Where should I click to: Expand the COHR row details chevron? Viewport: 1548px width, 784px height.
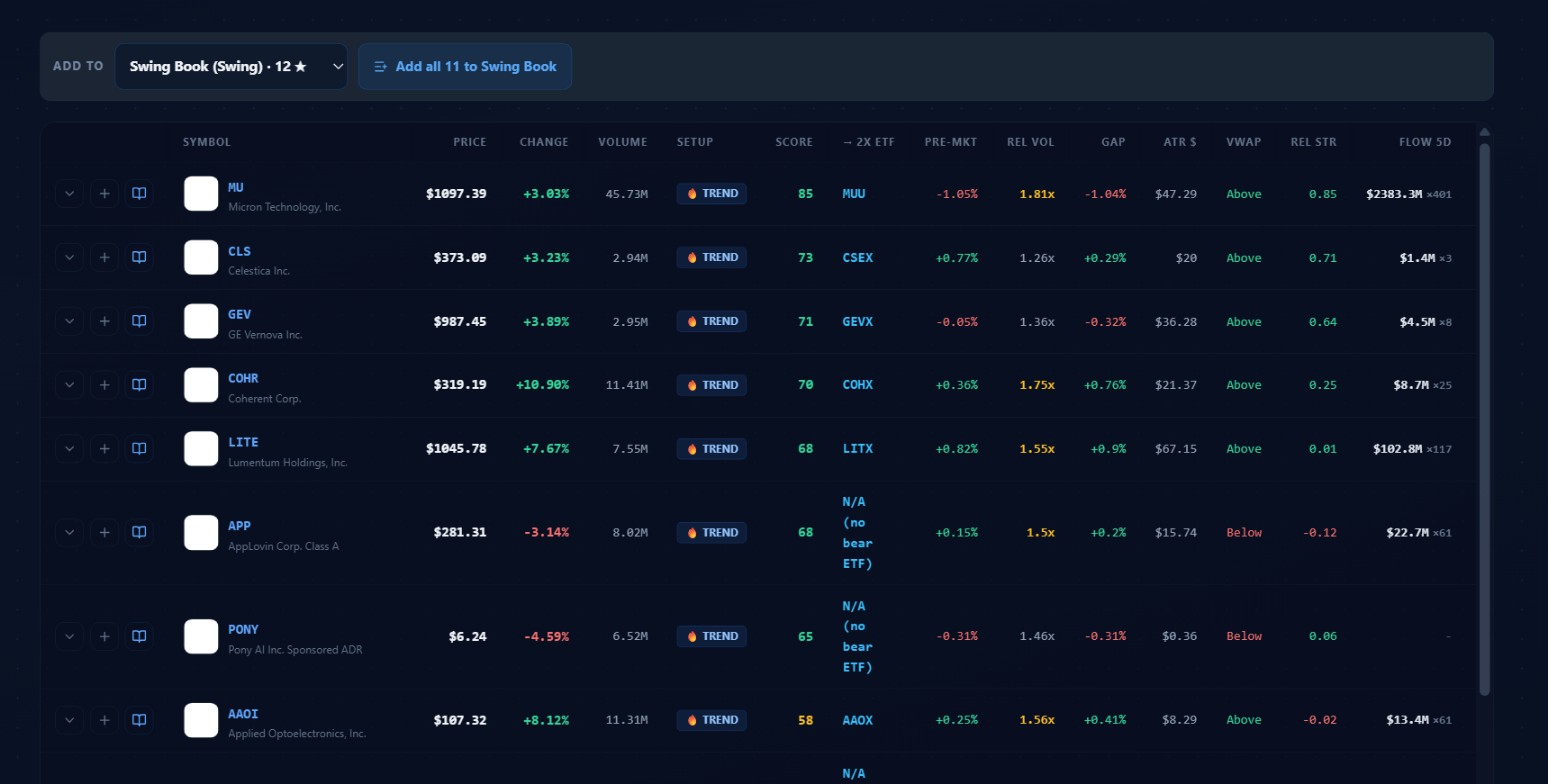tap(69, 385)
